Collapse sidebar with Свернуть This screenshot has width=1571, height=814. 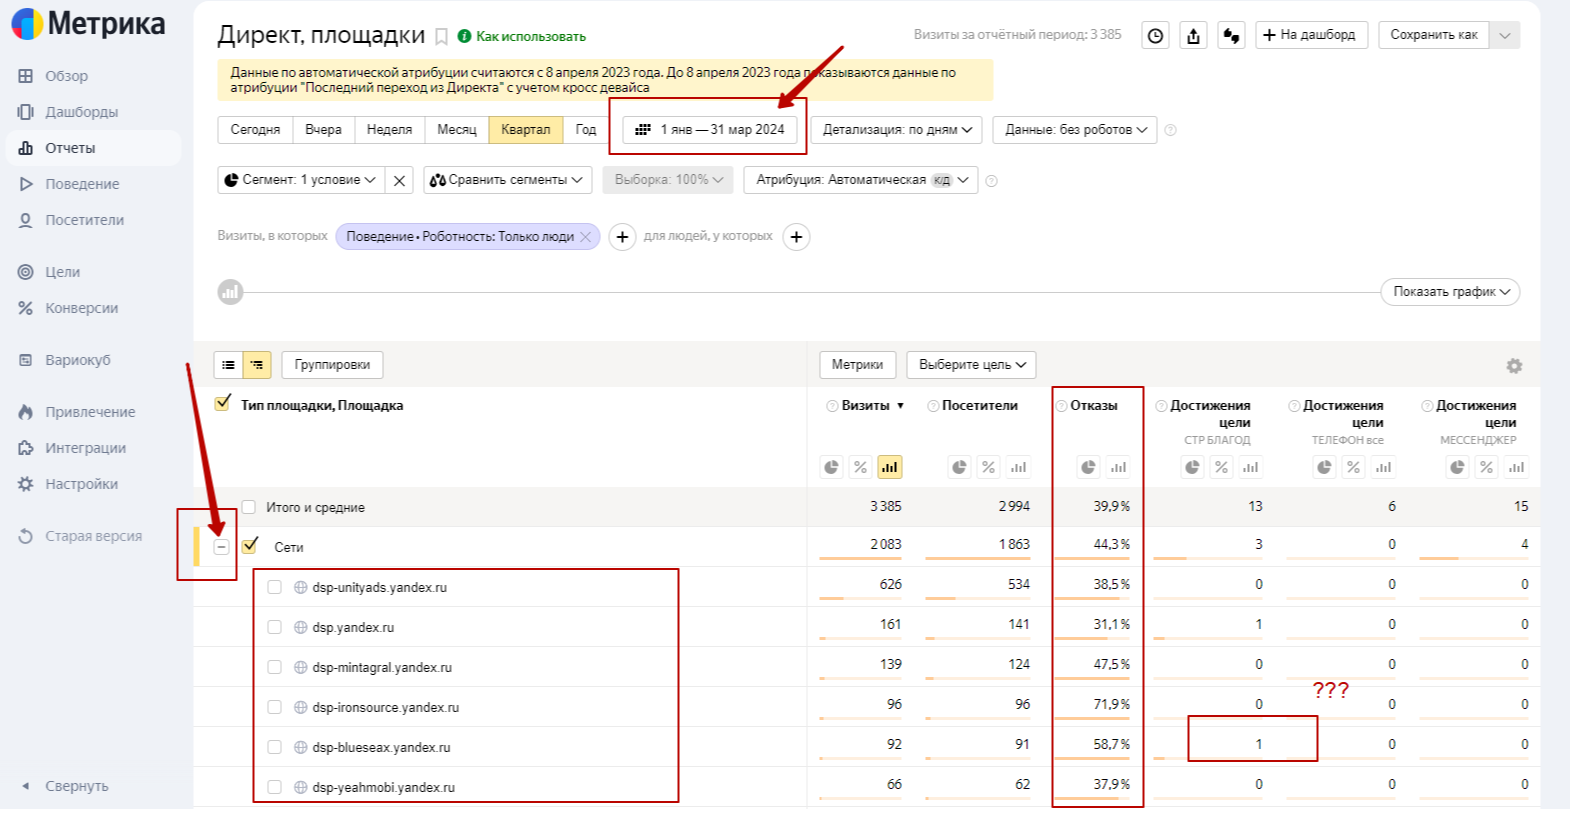click(x=77, y=786)
